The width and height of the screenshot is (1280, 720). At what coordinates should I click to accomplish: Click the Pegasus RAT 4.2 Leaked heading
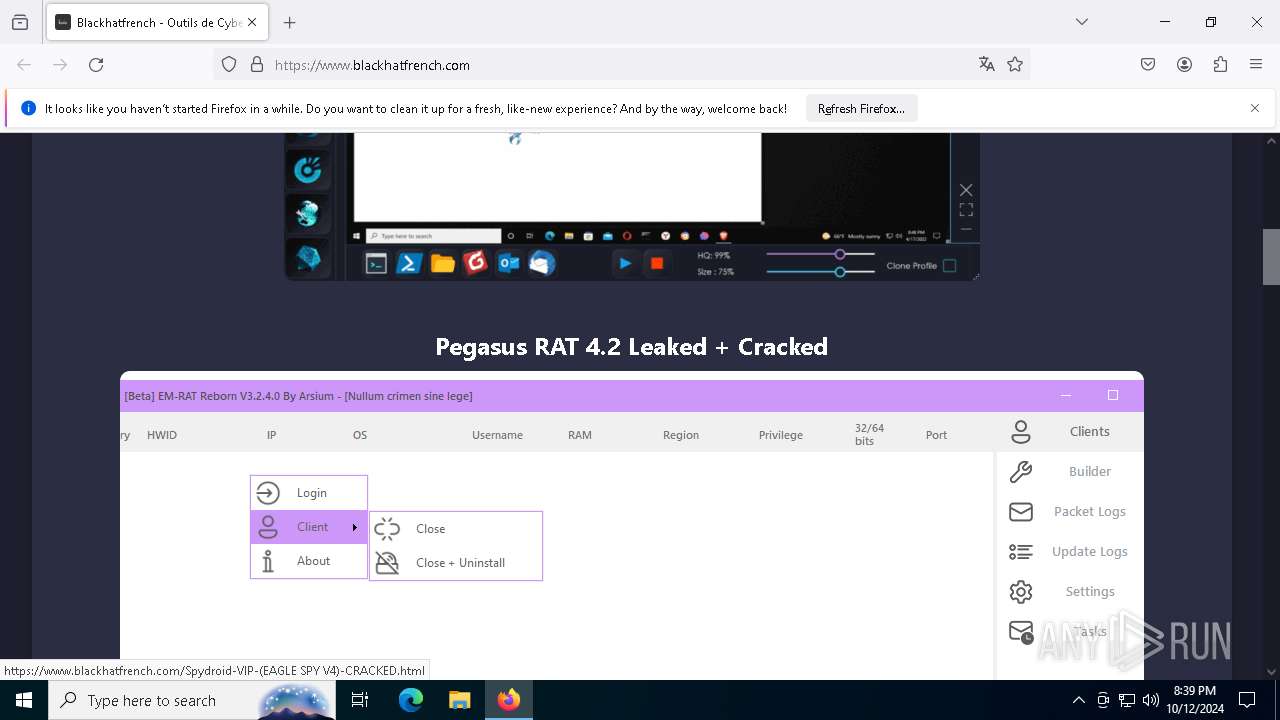631,346
